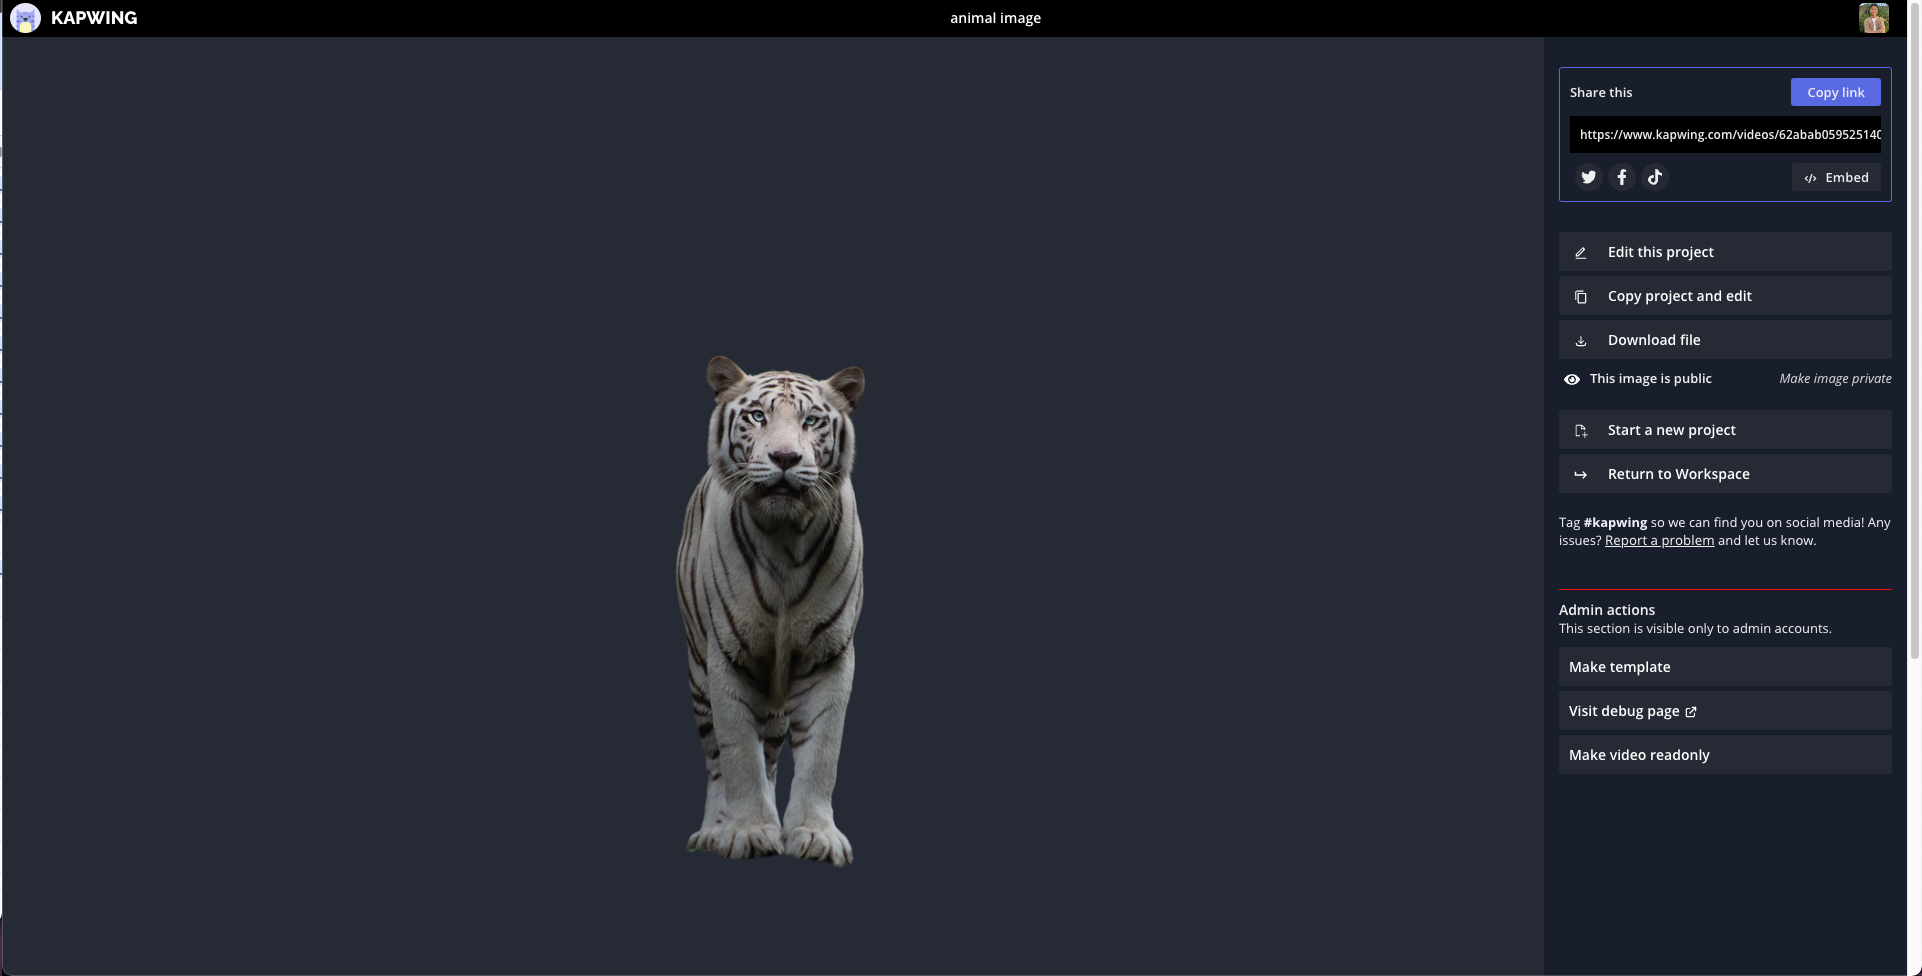Click the eye icon beside public status
The image size is (1922, 976).
click(1572, 379)
